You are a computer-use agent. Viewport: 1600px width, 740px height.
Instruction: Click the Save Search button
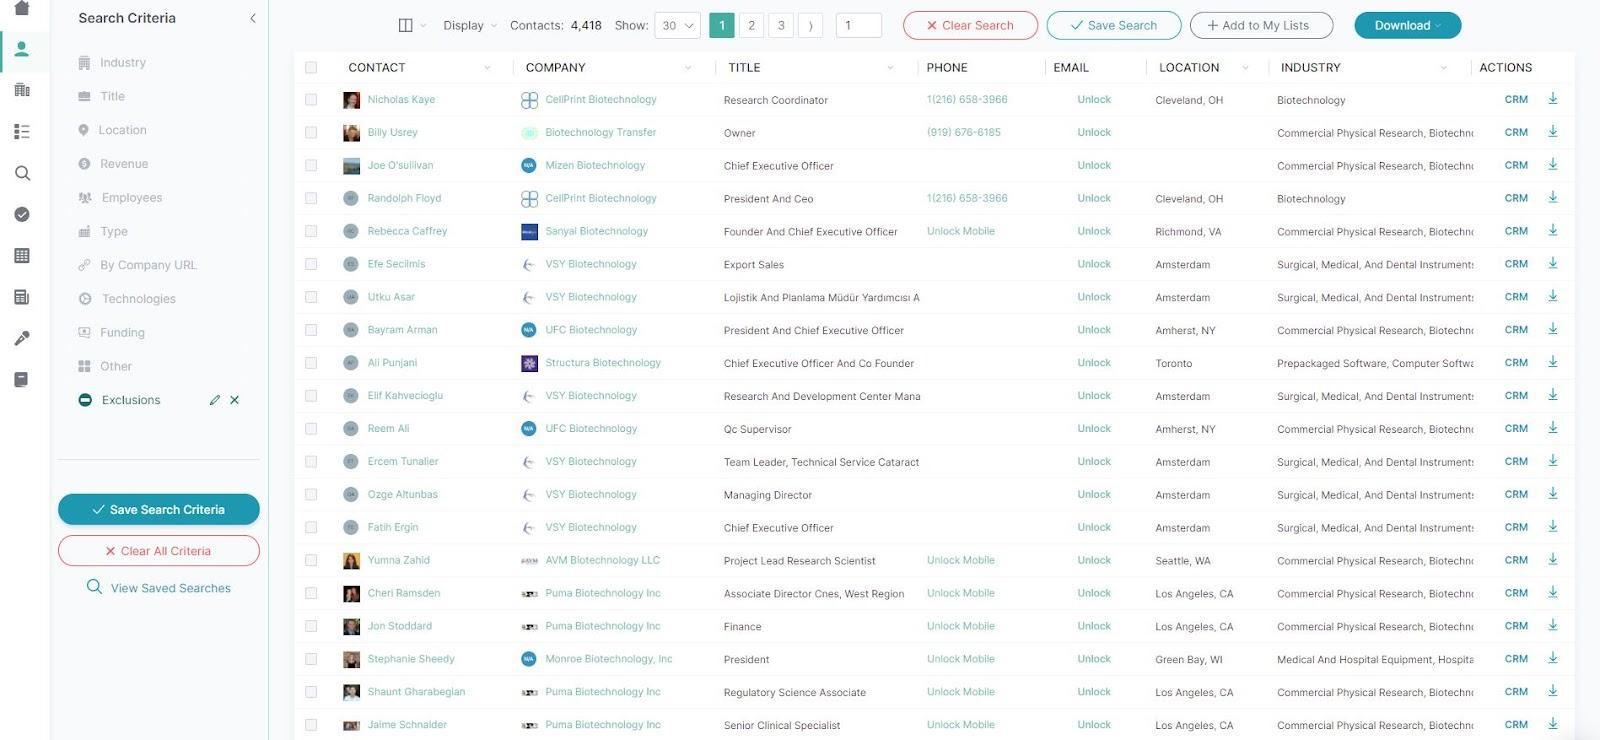1113,25
